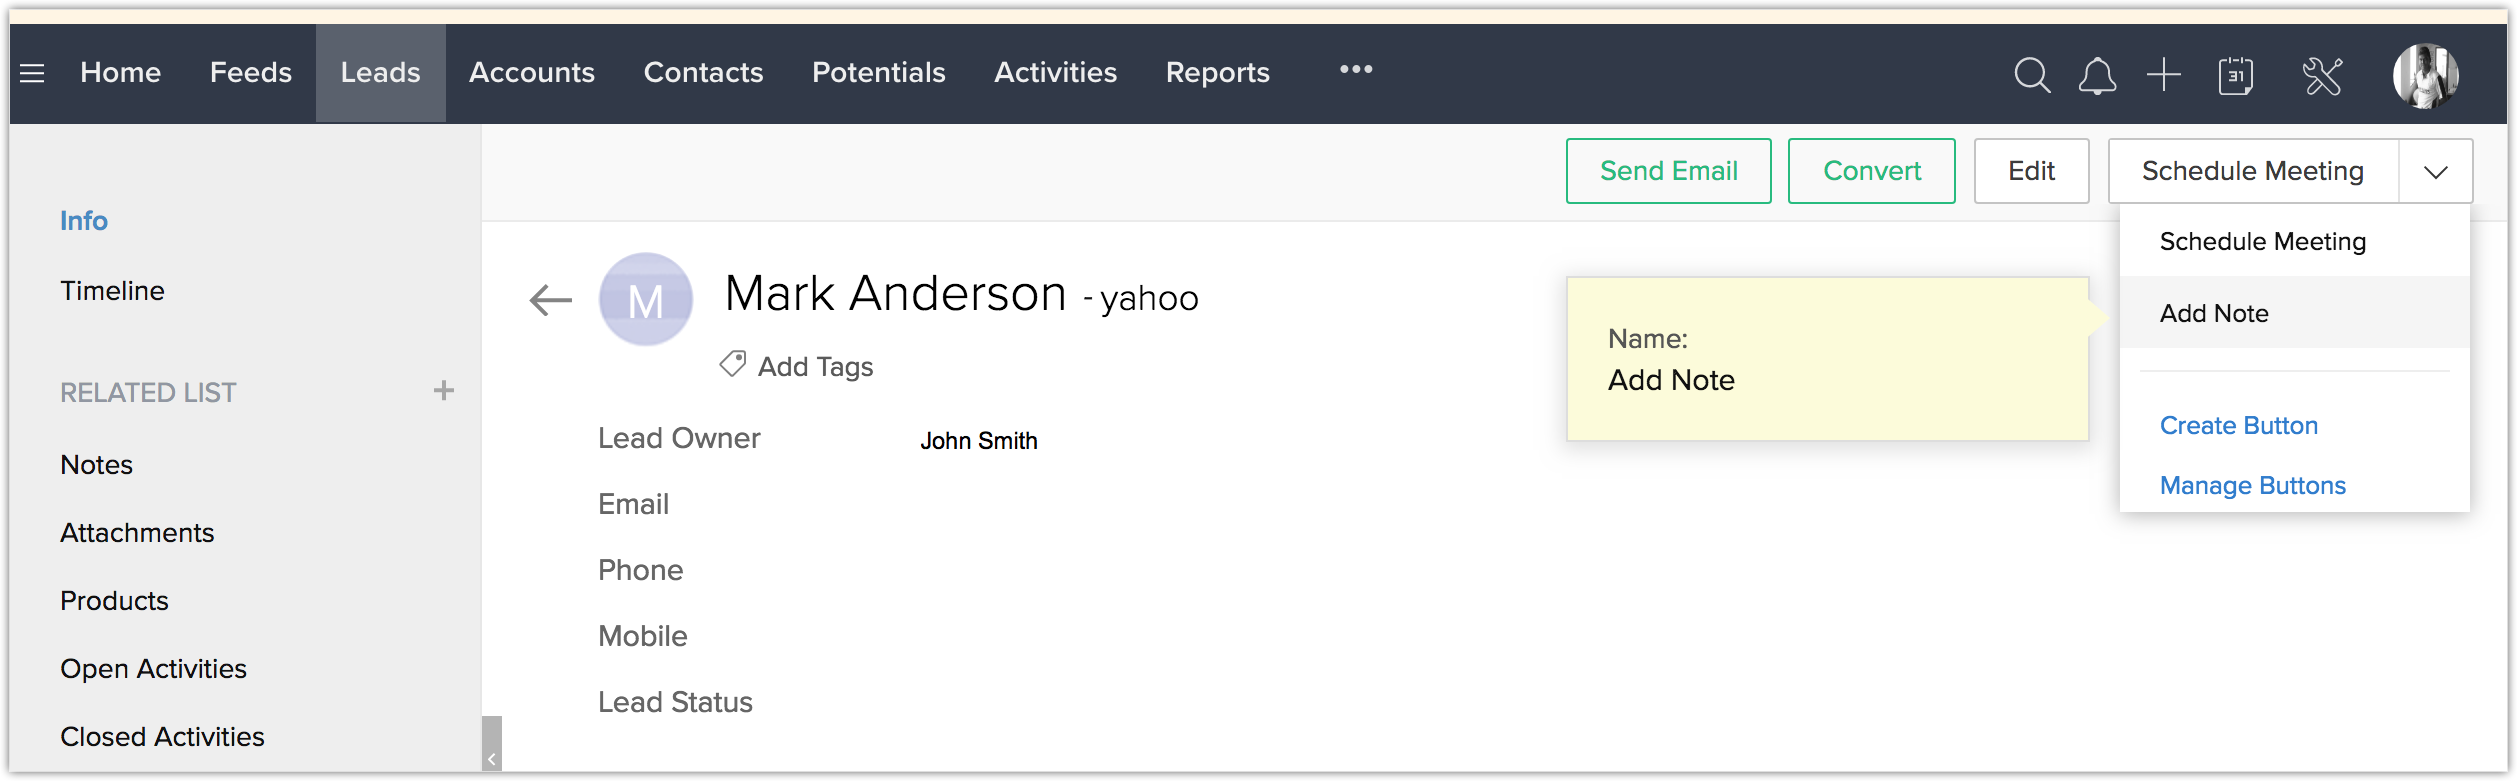The image size is (2517, 781).
Task: Open the Manage Buttons link
Action: coord(2252,485)
